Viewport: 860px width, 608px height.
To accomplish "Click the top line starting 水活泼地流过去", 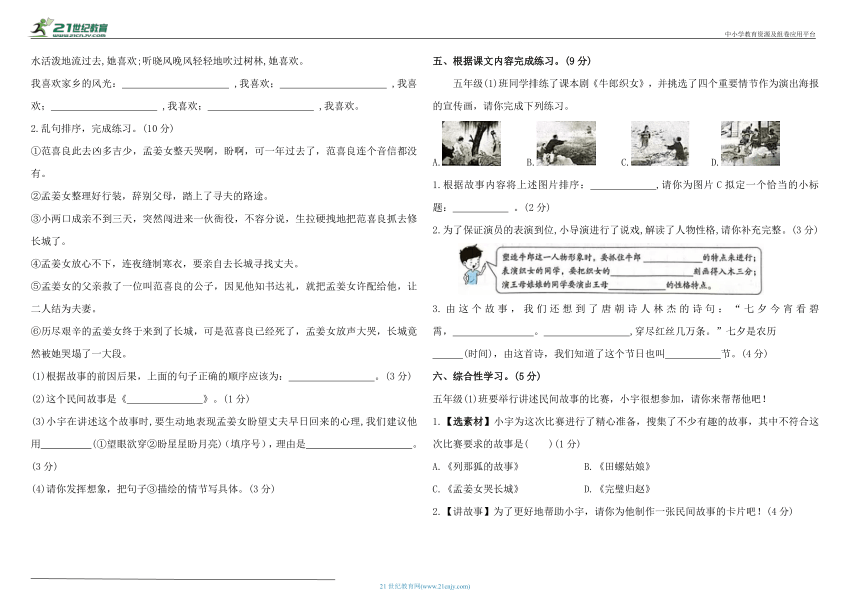I will pos(168,61).
